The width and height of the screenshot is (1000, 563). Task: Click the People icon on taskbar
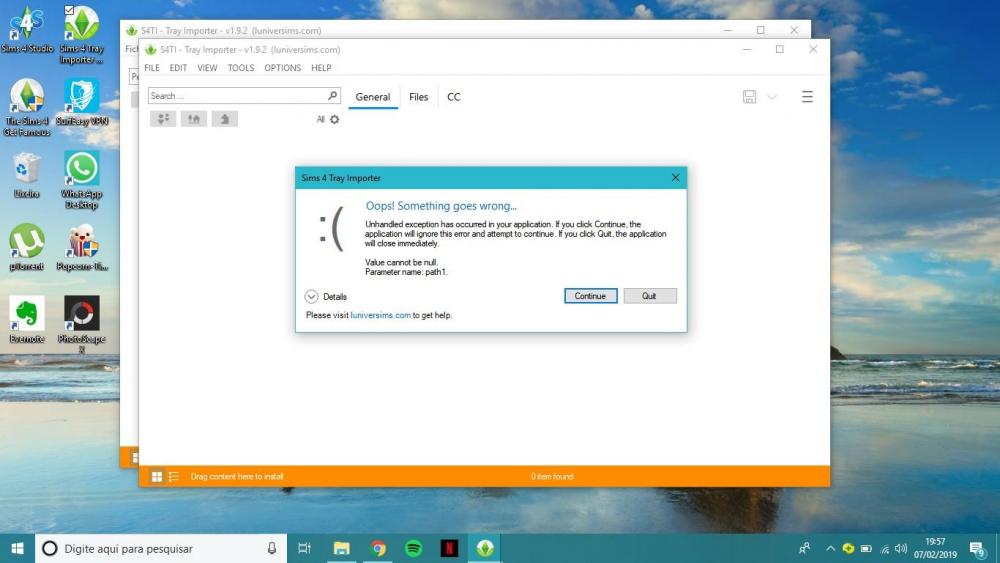pyautogui.click(x=805, y=548)
